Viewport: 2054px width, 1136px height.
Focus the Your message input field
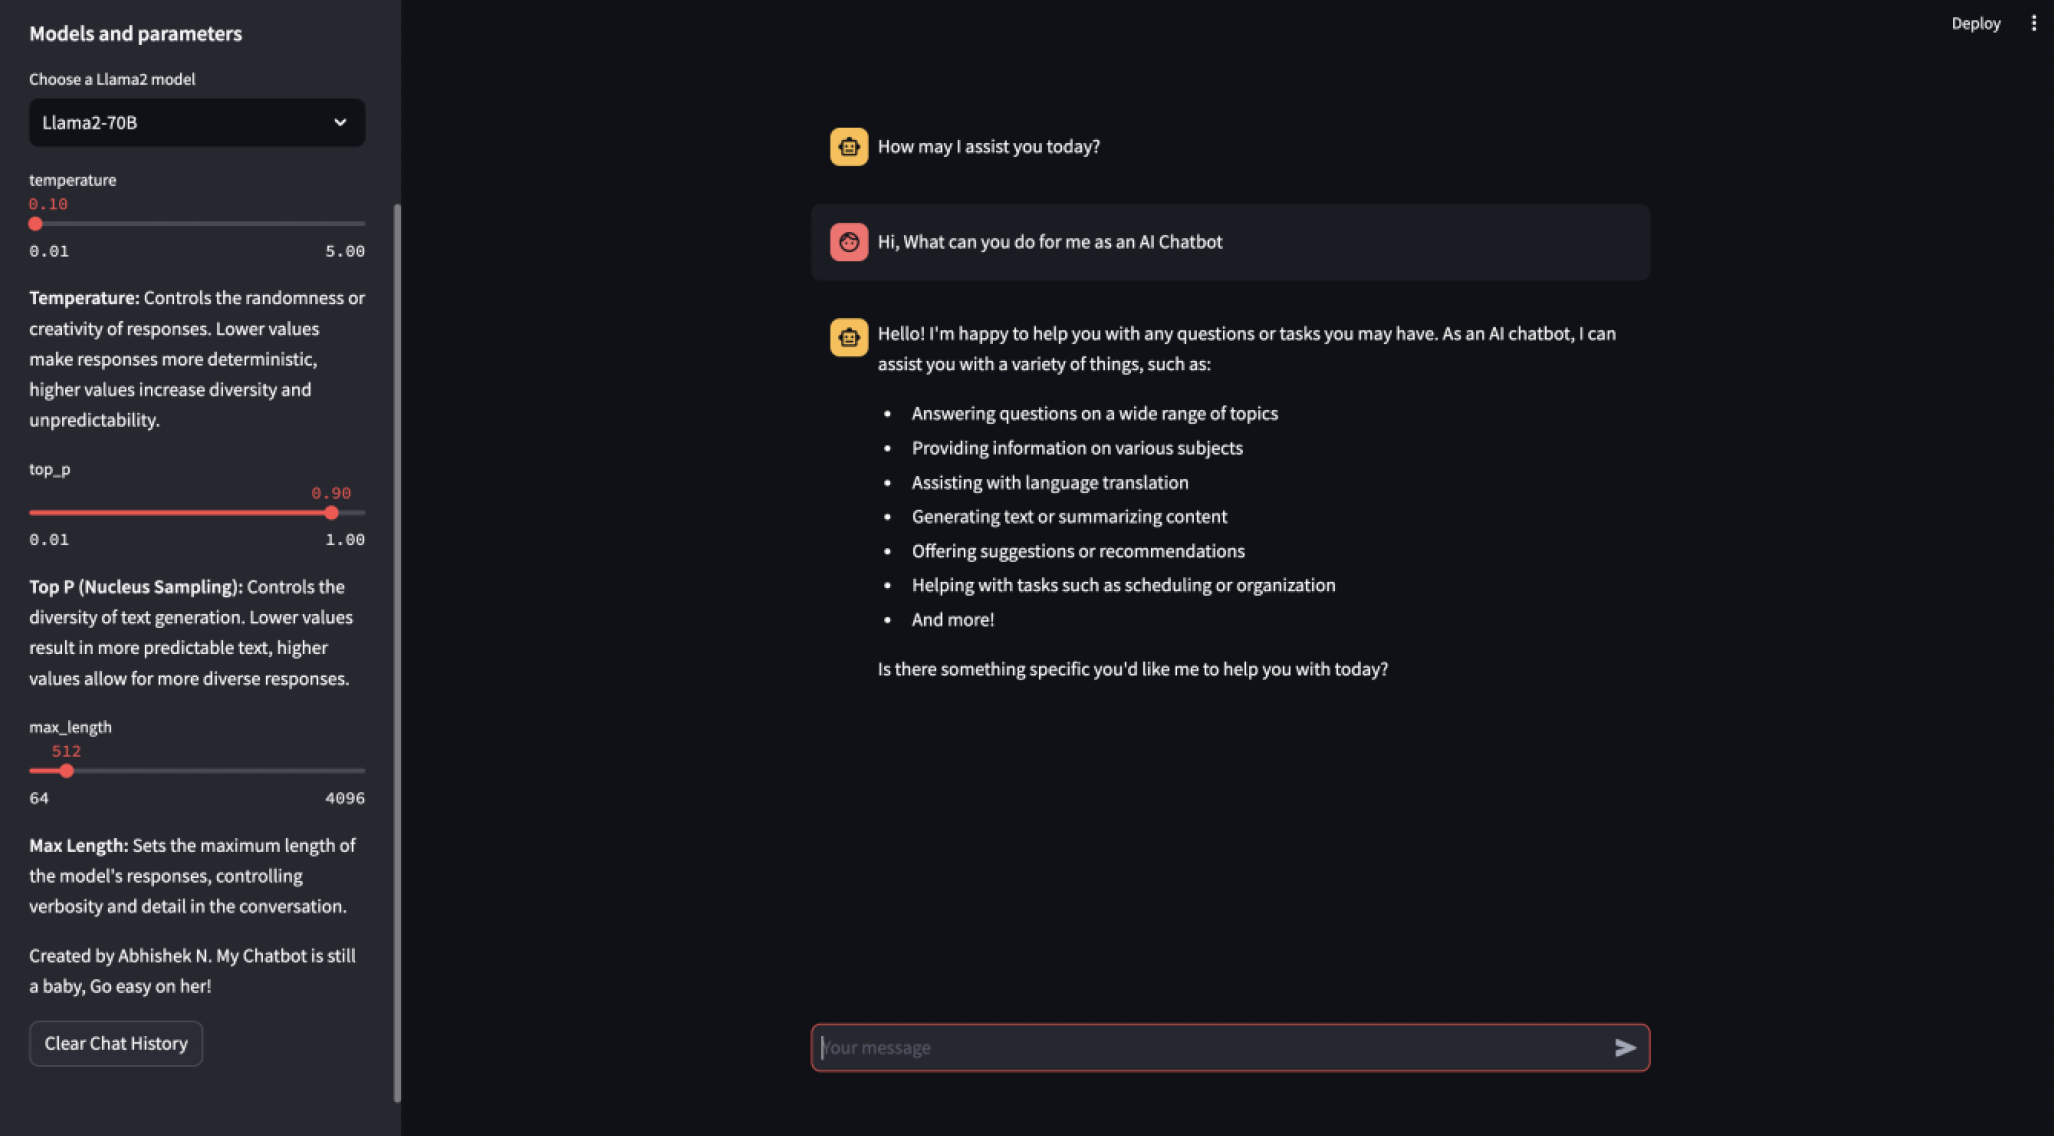(x=1210, y=1047)
